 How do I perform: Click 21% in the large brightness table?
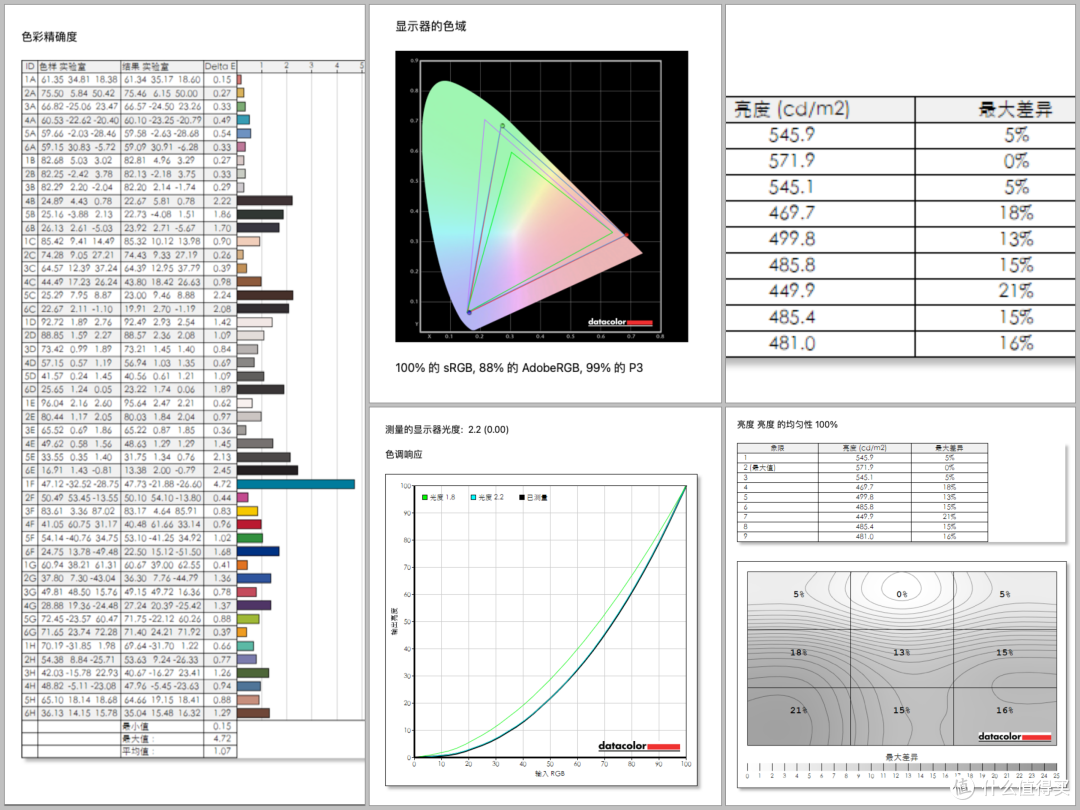click(1016, 291)
